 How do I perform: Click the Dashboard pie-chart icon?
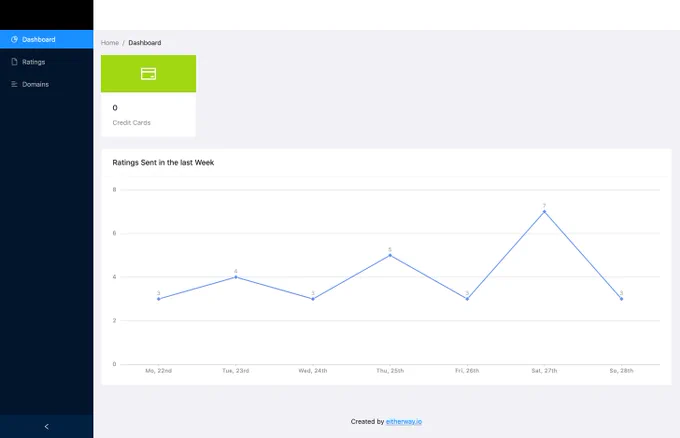tap(14, 39)
